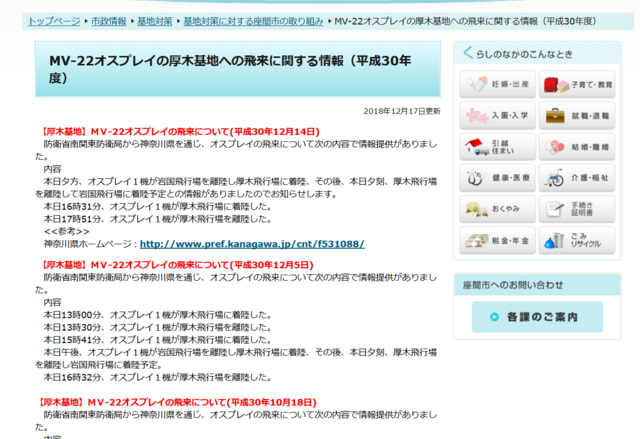Open the 子育て・教育 (childcare/education) icon
The image size is (640, 439).
577,85
